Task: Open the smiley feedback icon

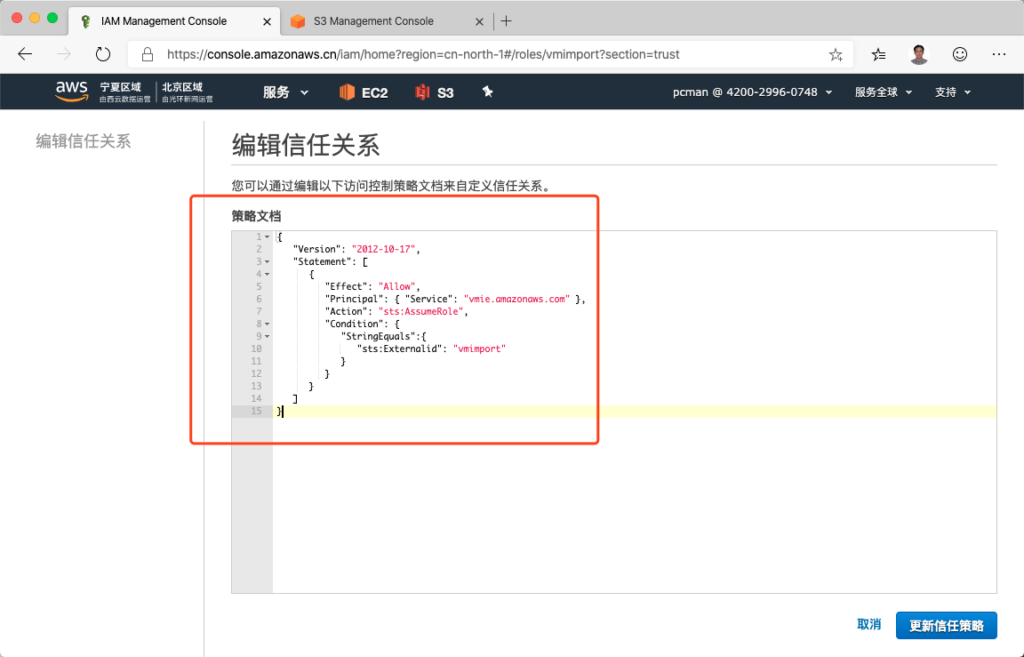Action: coord(959,54)
